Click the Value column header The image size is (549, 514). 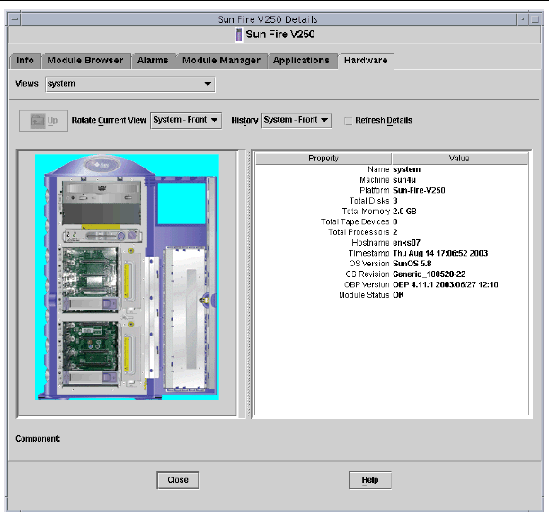click(x=459, y=158)
